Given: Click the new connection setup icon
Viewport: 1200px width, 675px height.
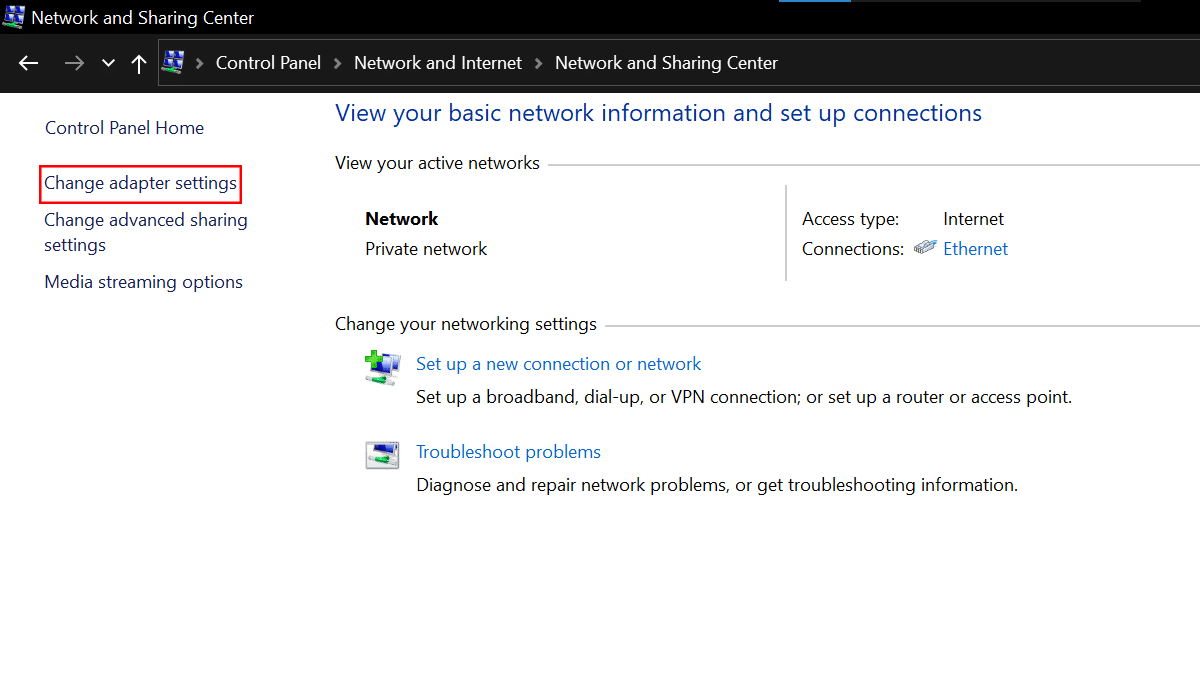Looking at the screenshot, I should coord(382,367).
